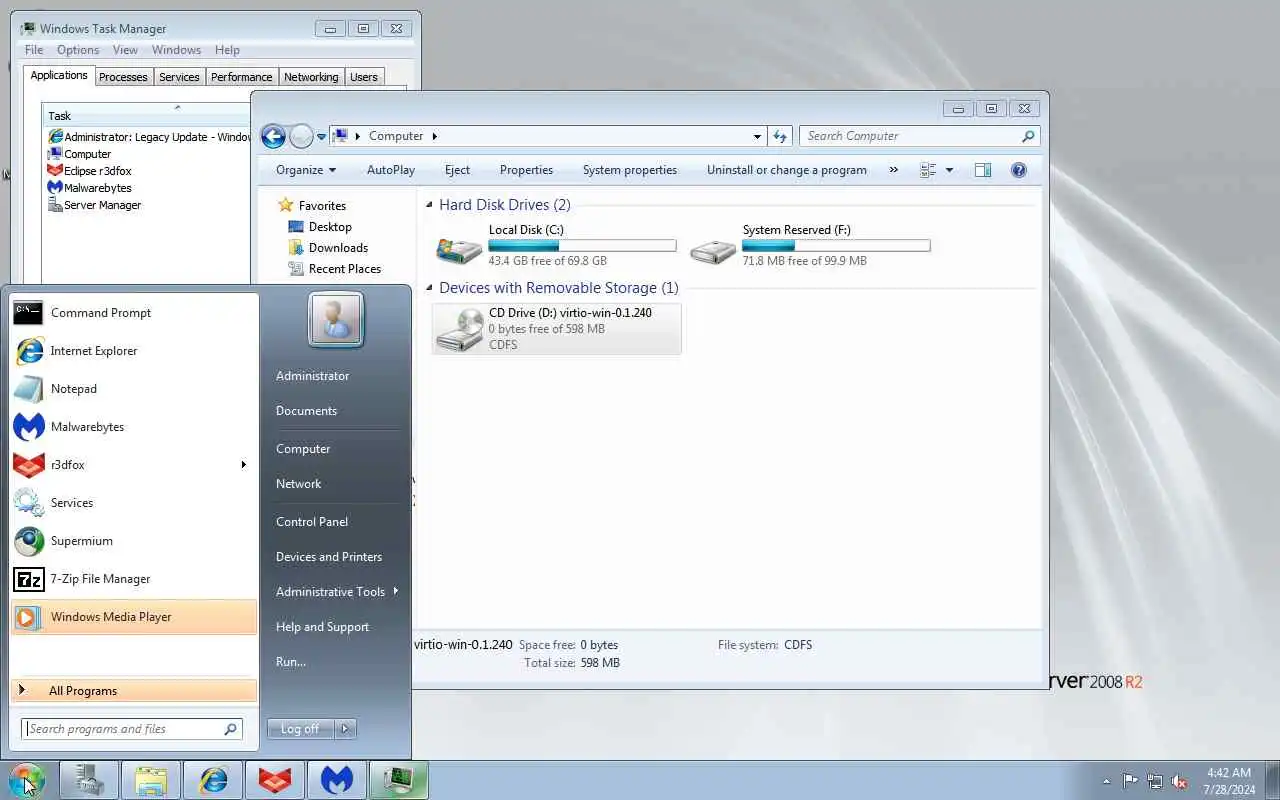Switch to Task Manager taskbar button
Image resolution: width=1280 pixels, height=800 pixels.
pos(399,780)
